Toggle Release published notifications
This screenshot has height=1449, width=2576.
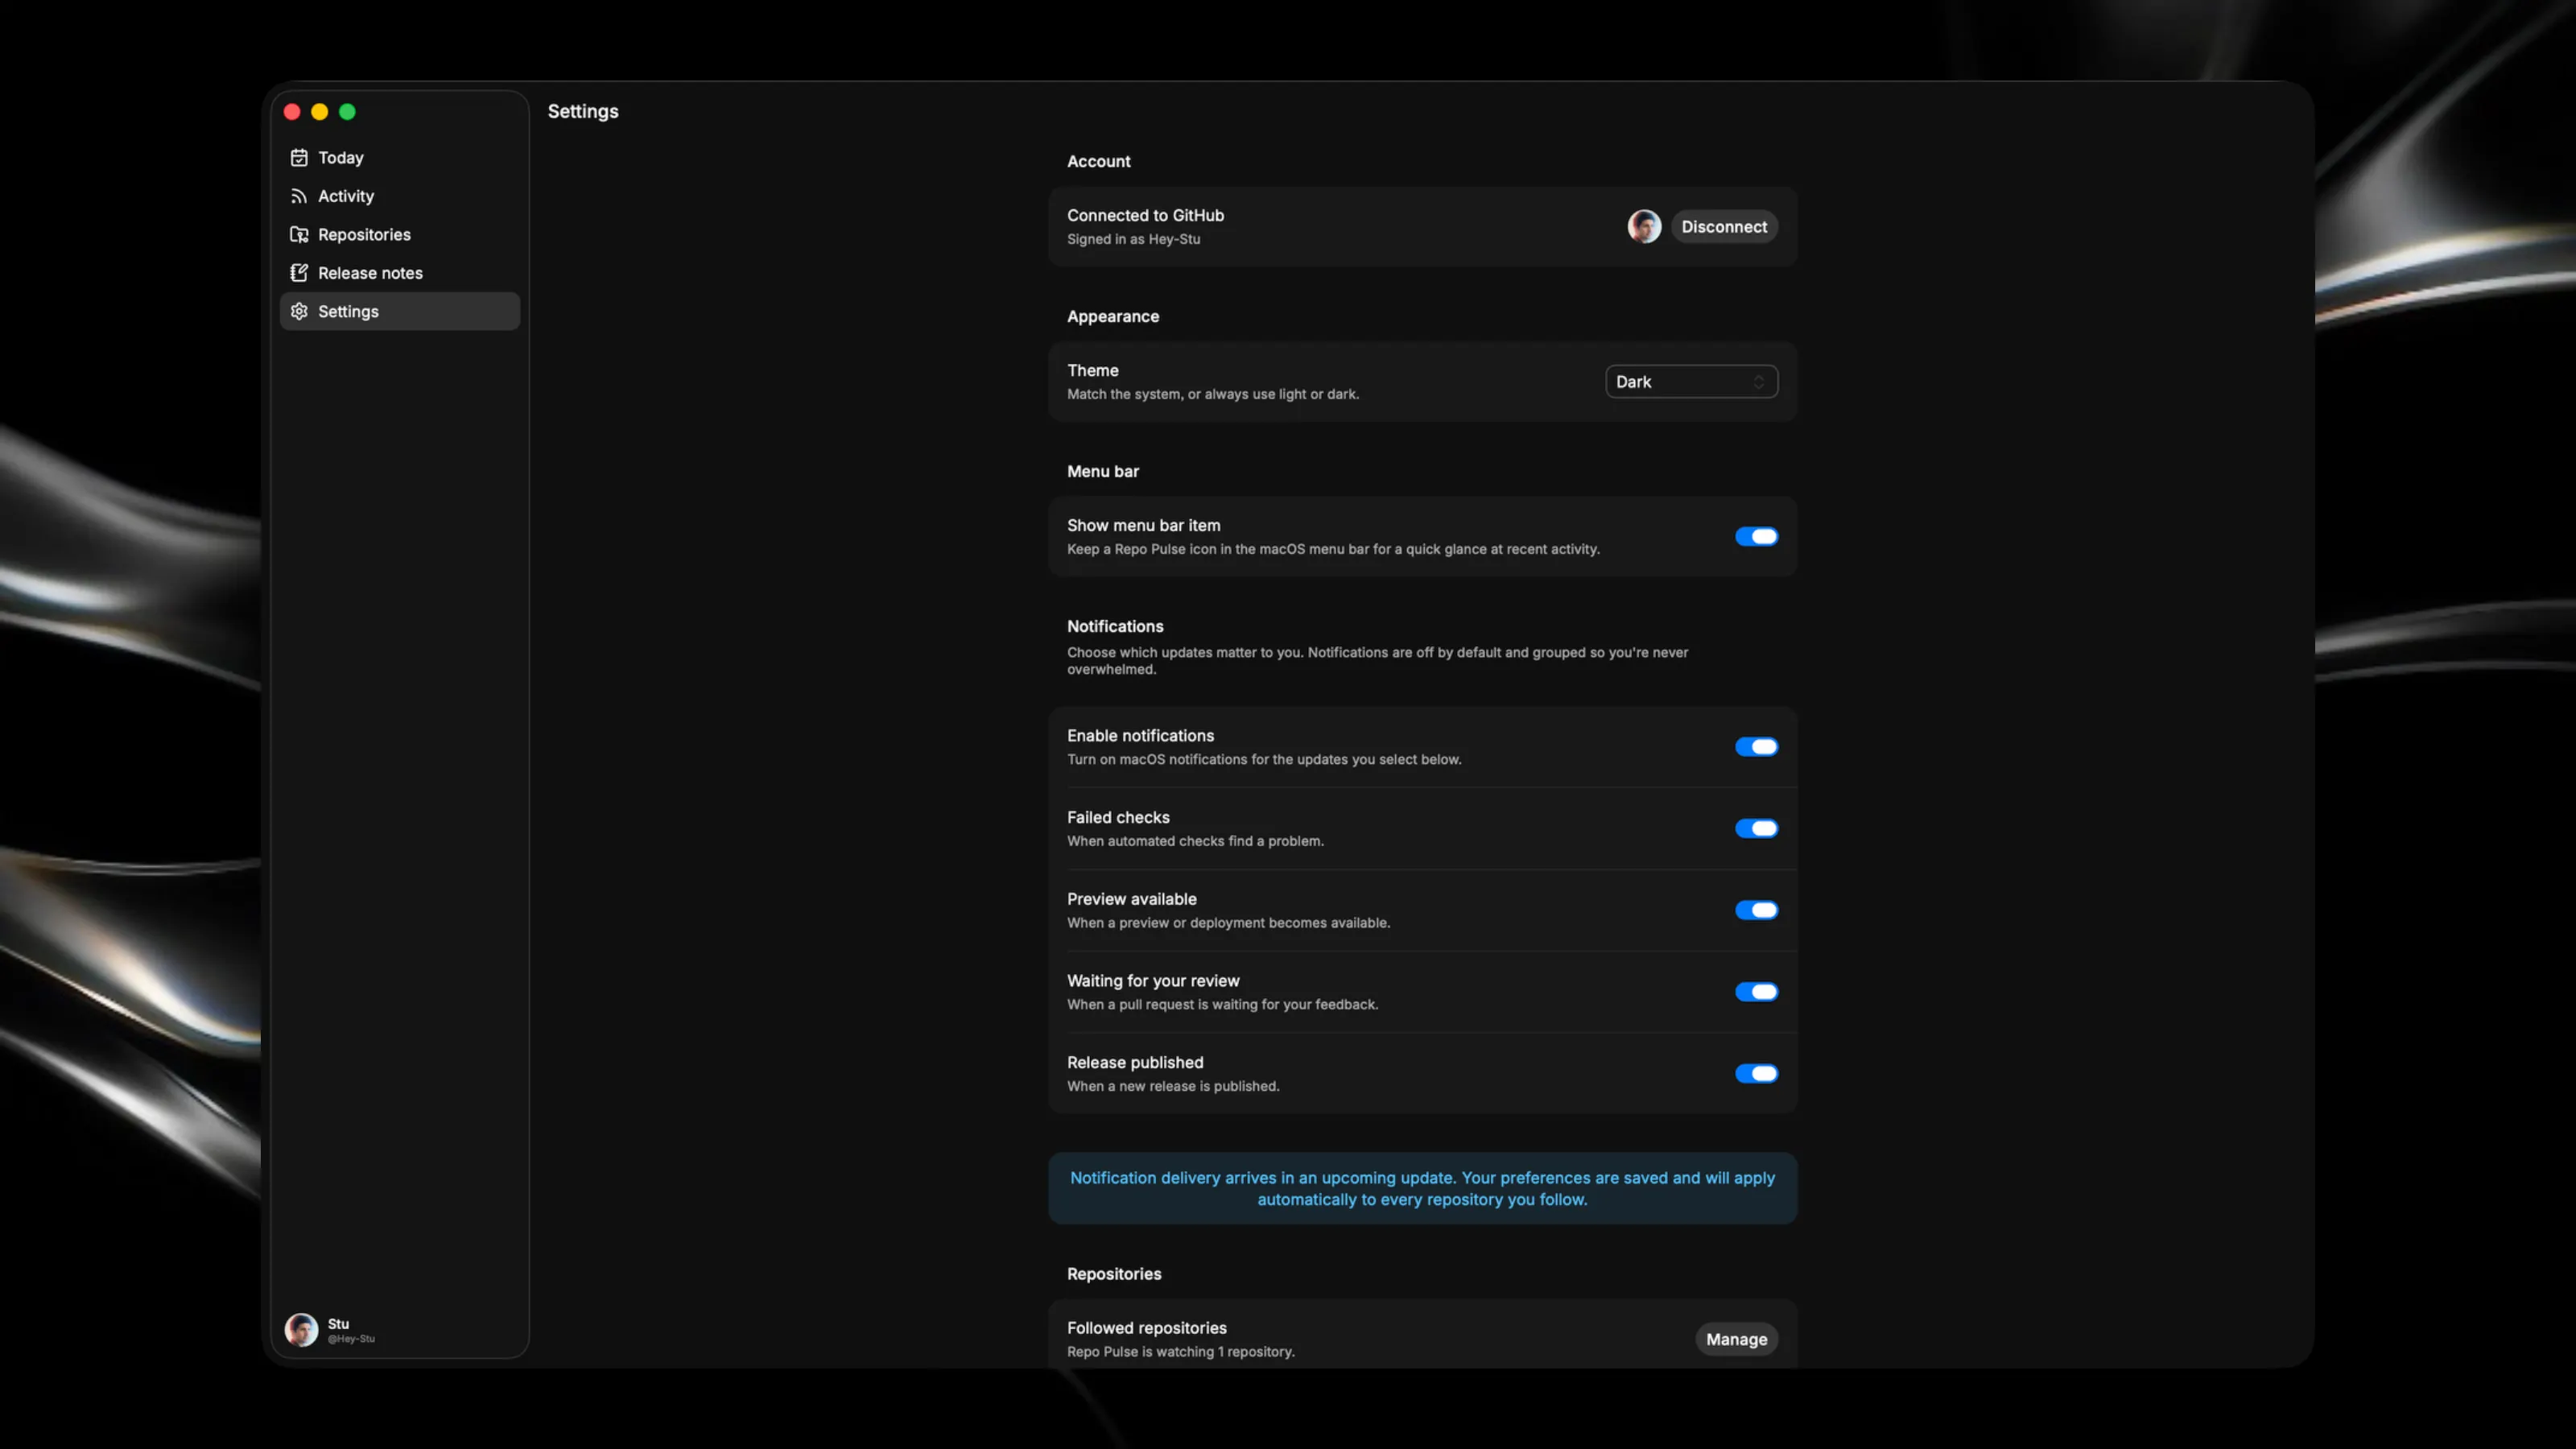pos(1756,1074)
